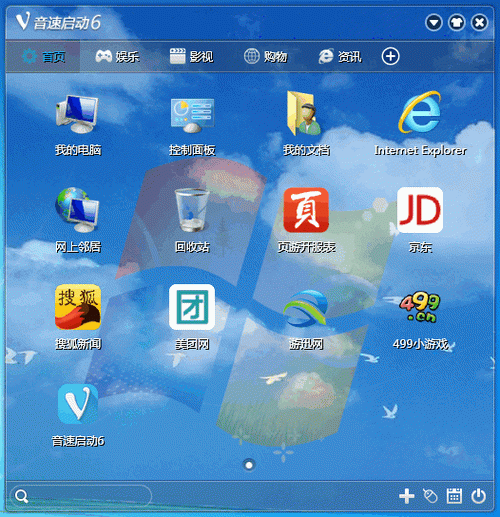This screenshot has height=517, width=500.
Task: Open the 我的电脑 shortcut icon
Action: pyautogui.click(x=78, y=114)
